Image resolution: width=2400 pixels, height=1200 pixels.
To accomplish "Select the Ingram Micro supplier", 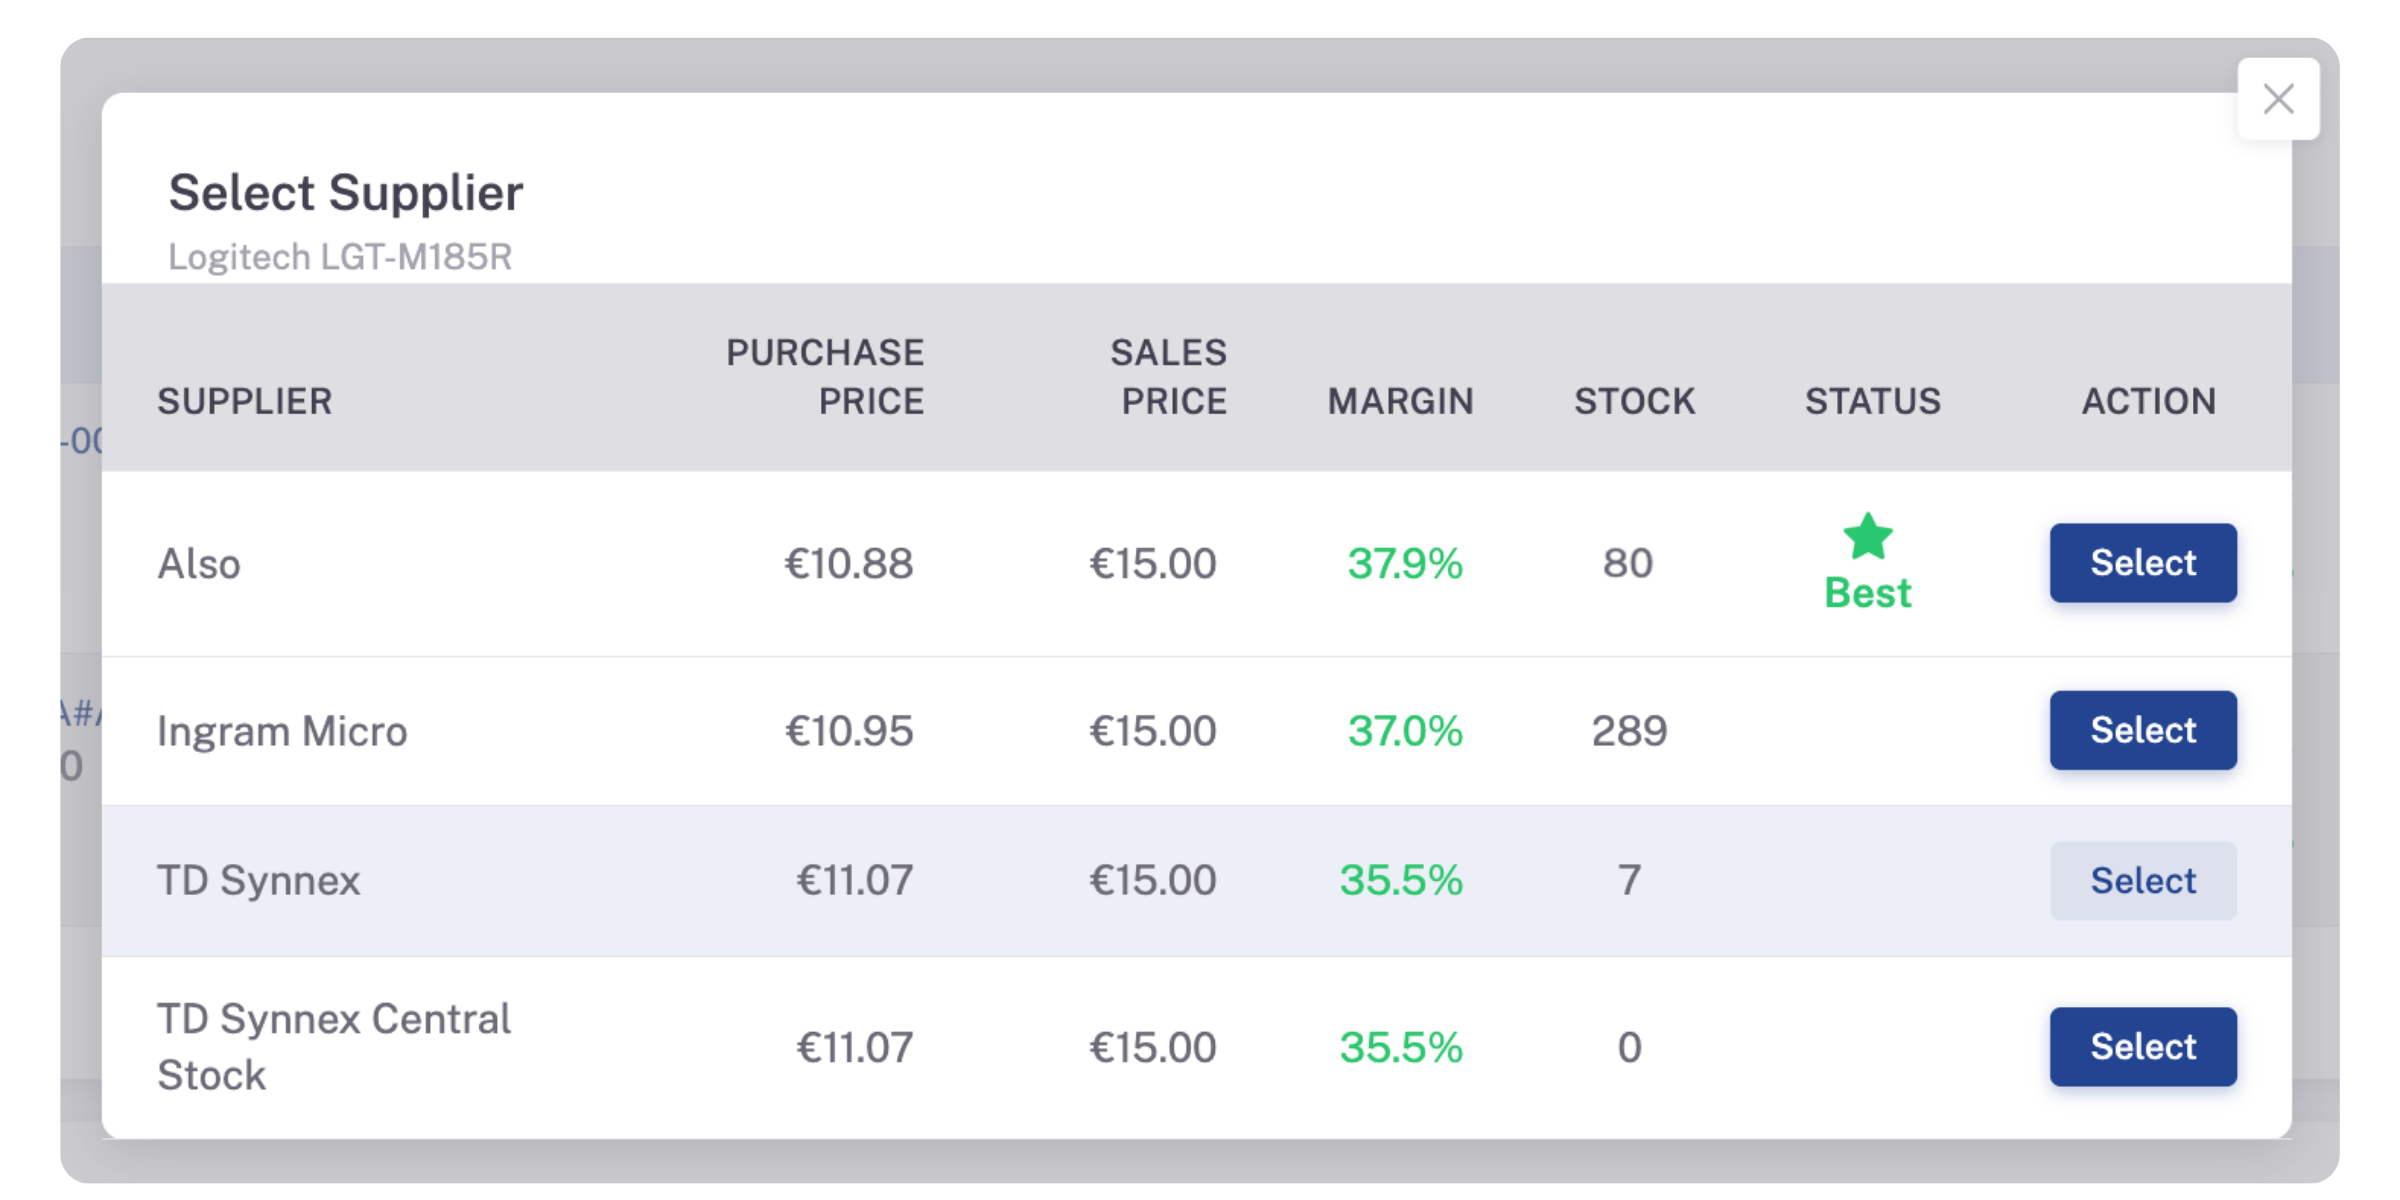I will tap(2143, 730).
